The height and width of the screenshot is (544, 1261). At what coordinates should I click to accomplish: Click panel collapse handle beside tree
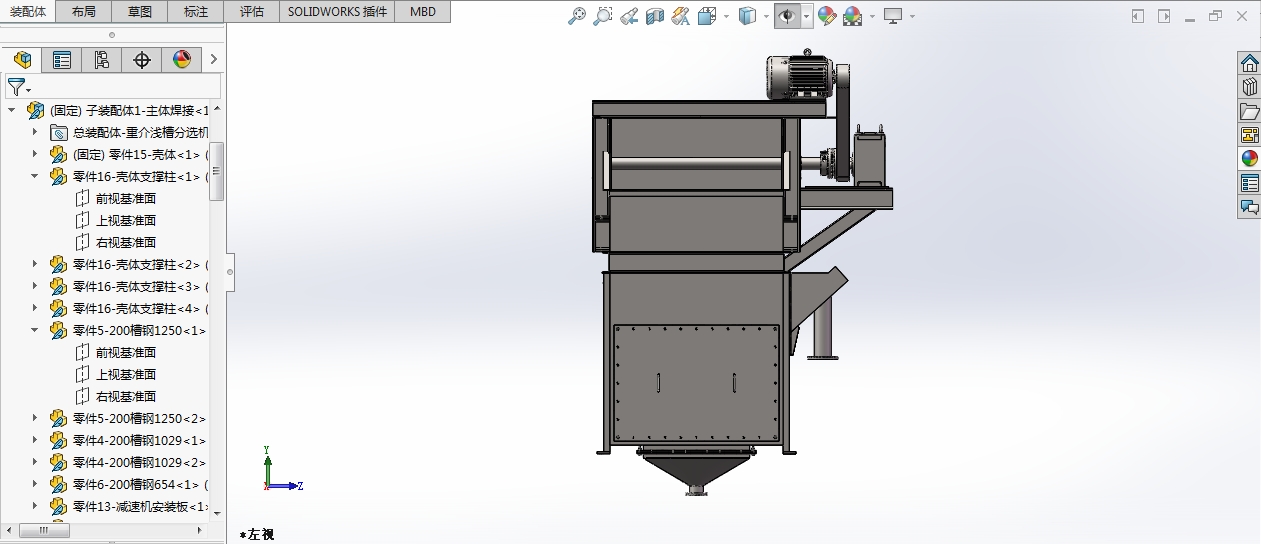coord(230,271)
